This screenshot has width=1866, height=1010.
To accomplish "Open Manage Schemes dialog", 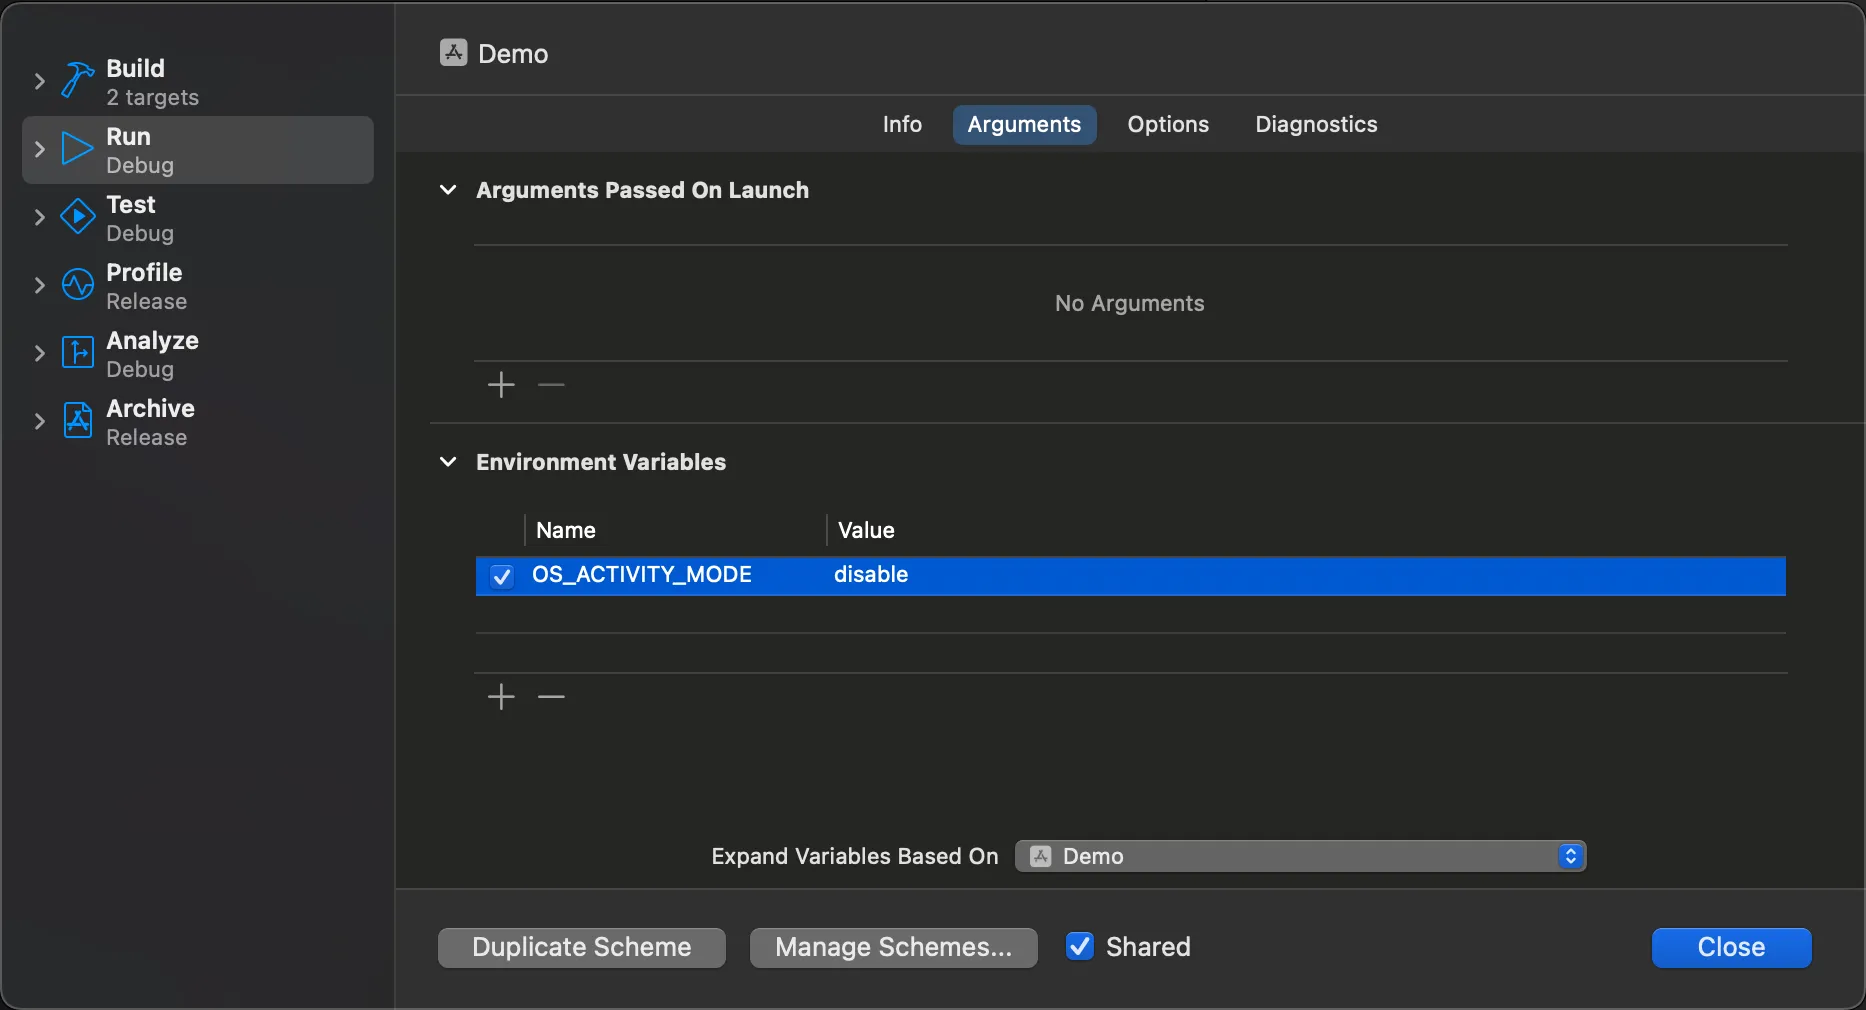I will tap(893, 947).
